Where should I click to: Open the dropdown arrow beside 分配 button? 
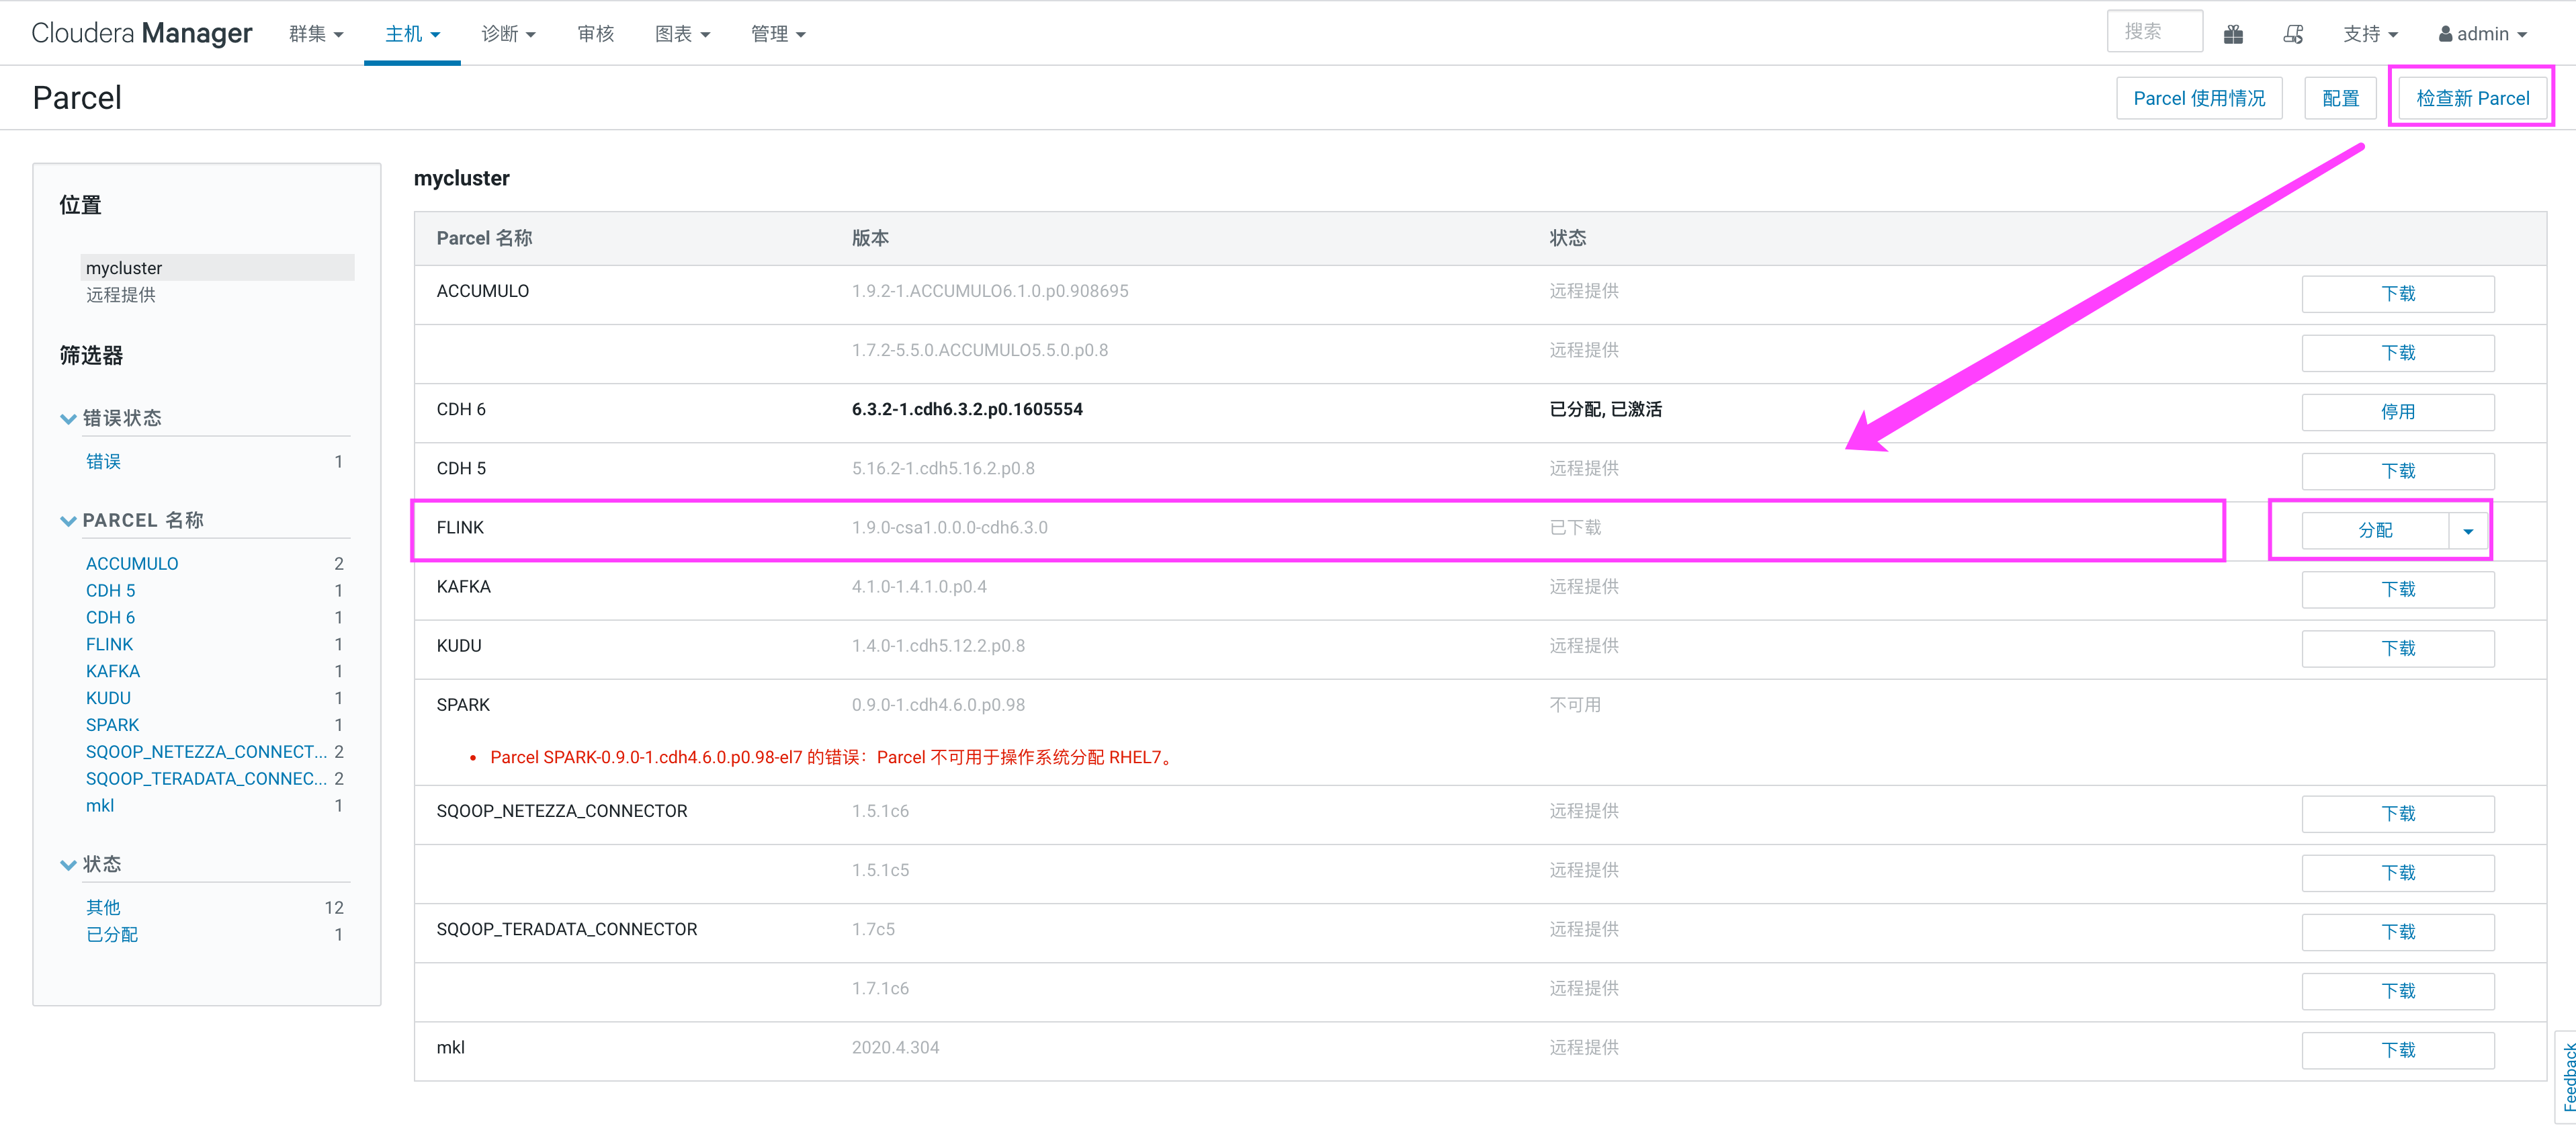coord(2467,531)
